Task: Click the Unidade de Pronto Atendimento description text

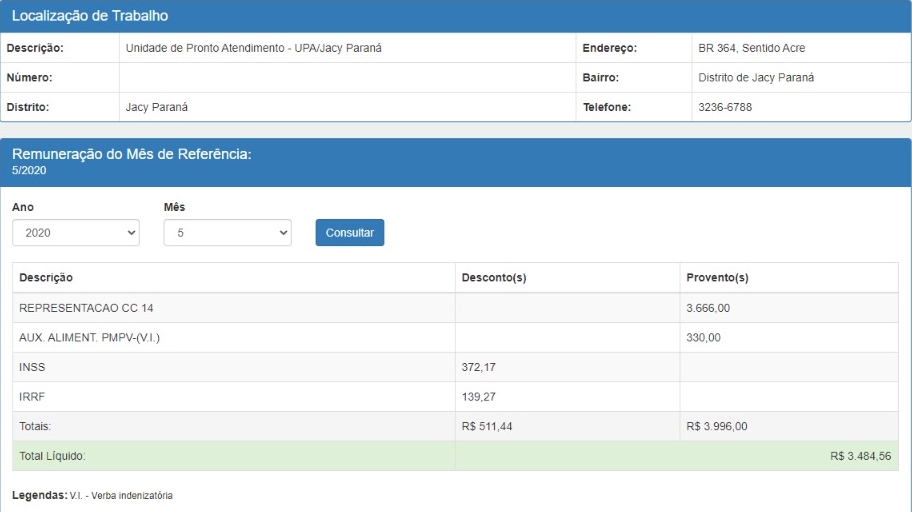Action: point(254,48)
